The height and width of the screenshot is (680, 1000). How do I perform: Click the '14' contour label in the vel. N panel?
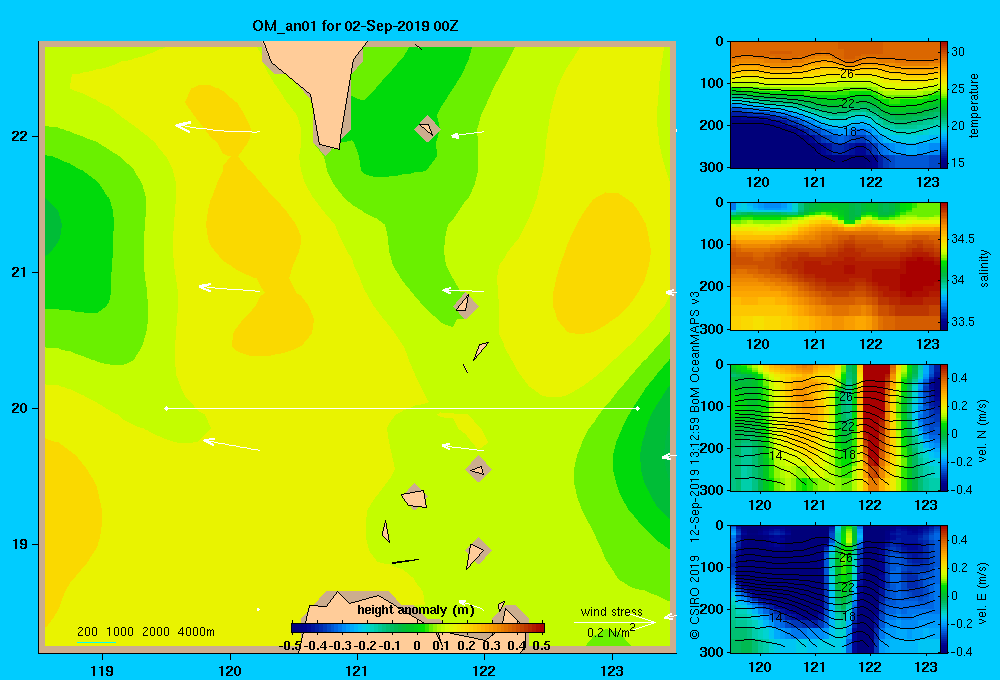775,455
